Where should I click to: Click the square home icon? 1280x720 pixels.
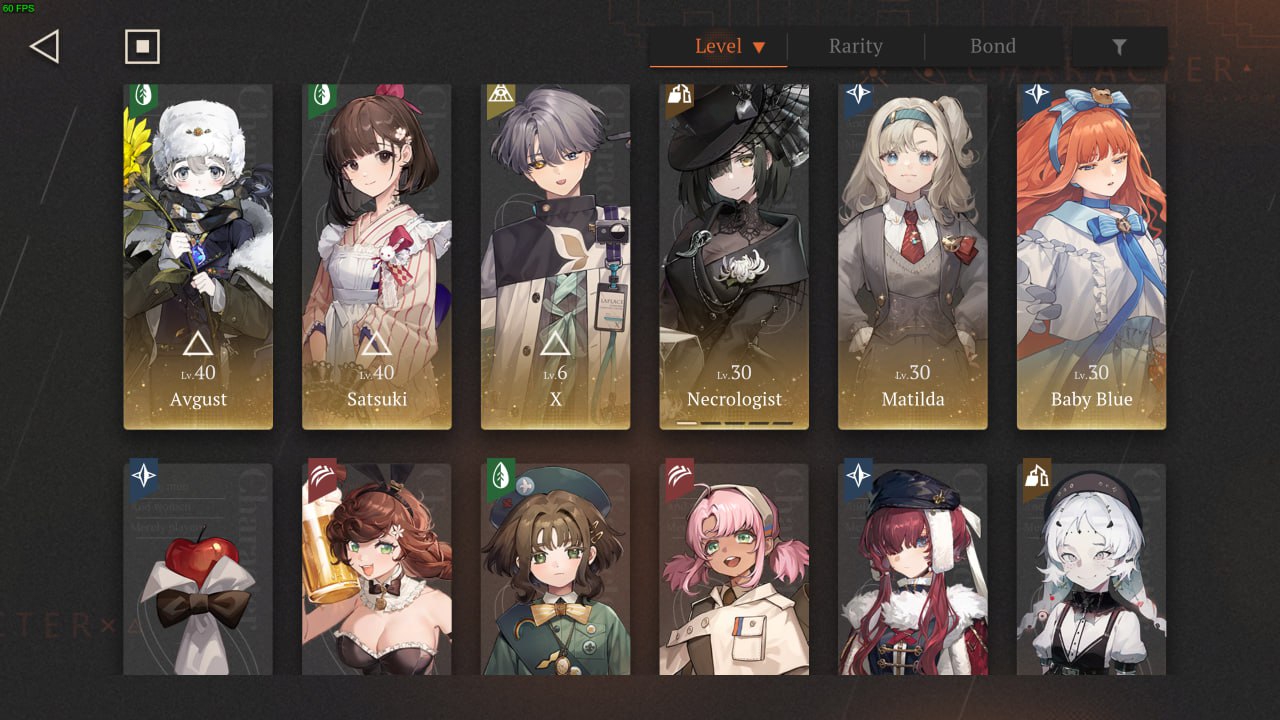tap(142, 46)
